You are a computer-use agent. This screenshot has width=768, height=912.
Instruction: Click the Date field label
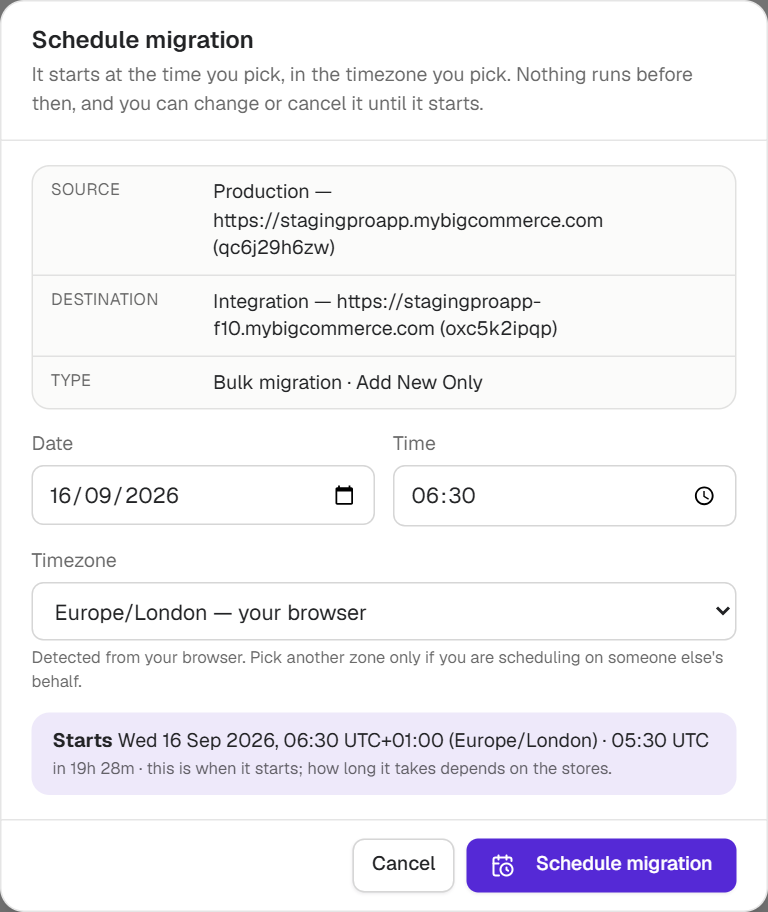(x=52, y=443)
